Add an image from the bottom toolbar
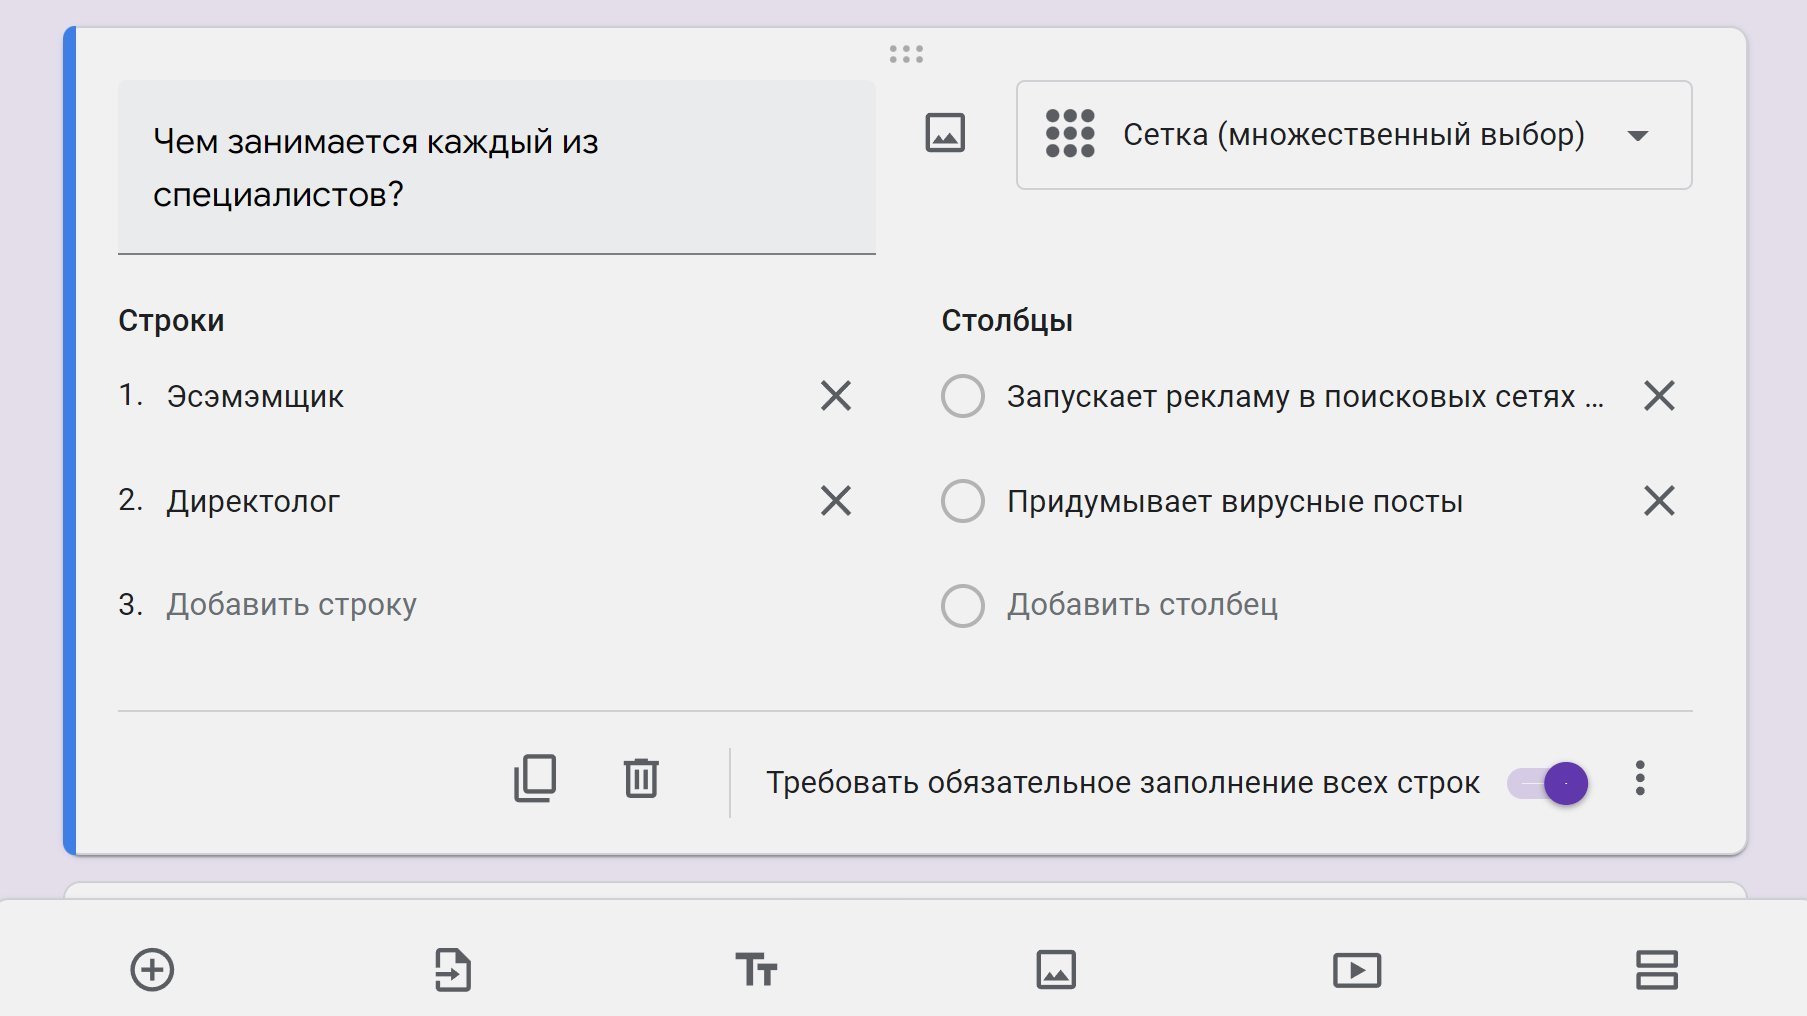The height and width of the screenshot is (1016, 1807). [1056, 970]
